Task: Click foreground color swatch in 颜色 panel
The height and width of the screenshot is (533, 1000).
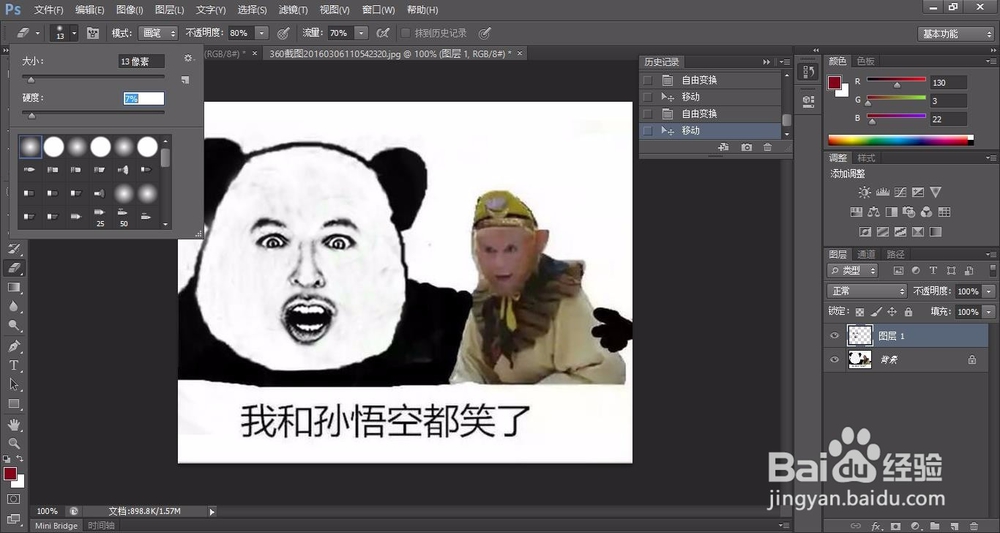Action: [x=834, y=82]
